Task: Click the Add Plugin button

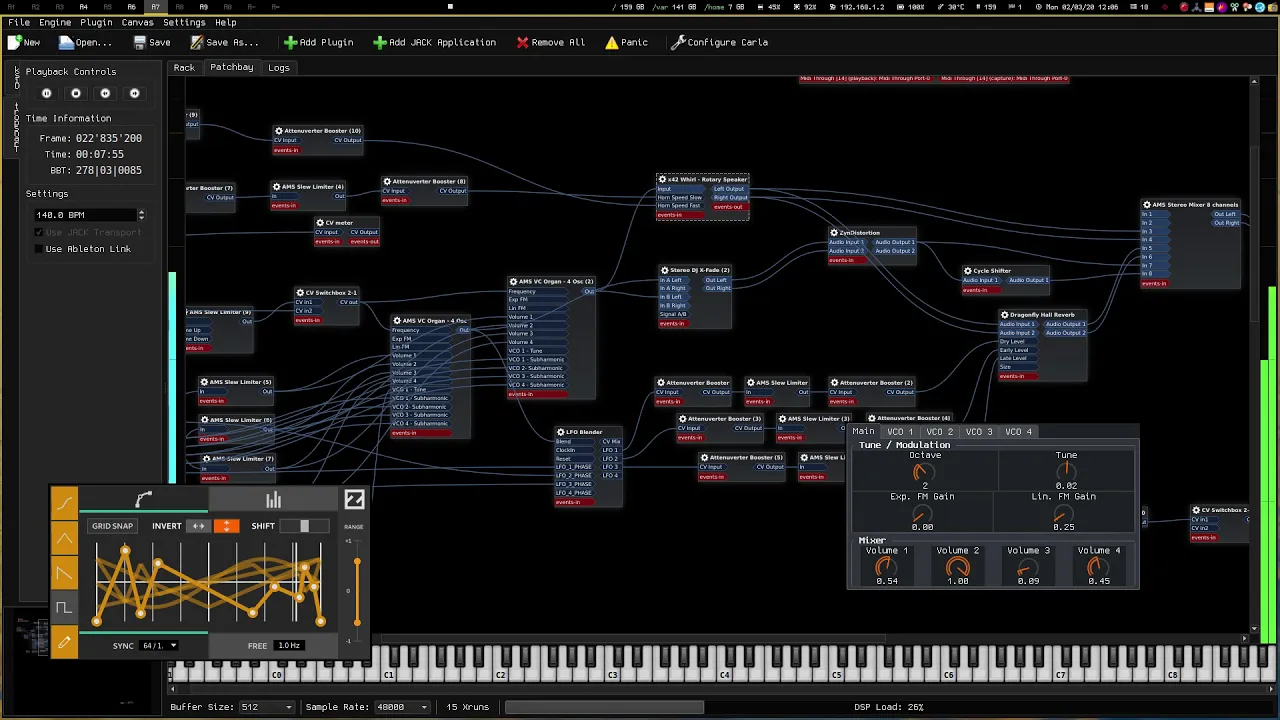Action: coord(318,42)
